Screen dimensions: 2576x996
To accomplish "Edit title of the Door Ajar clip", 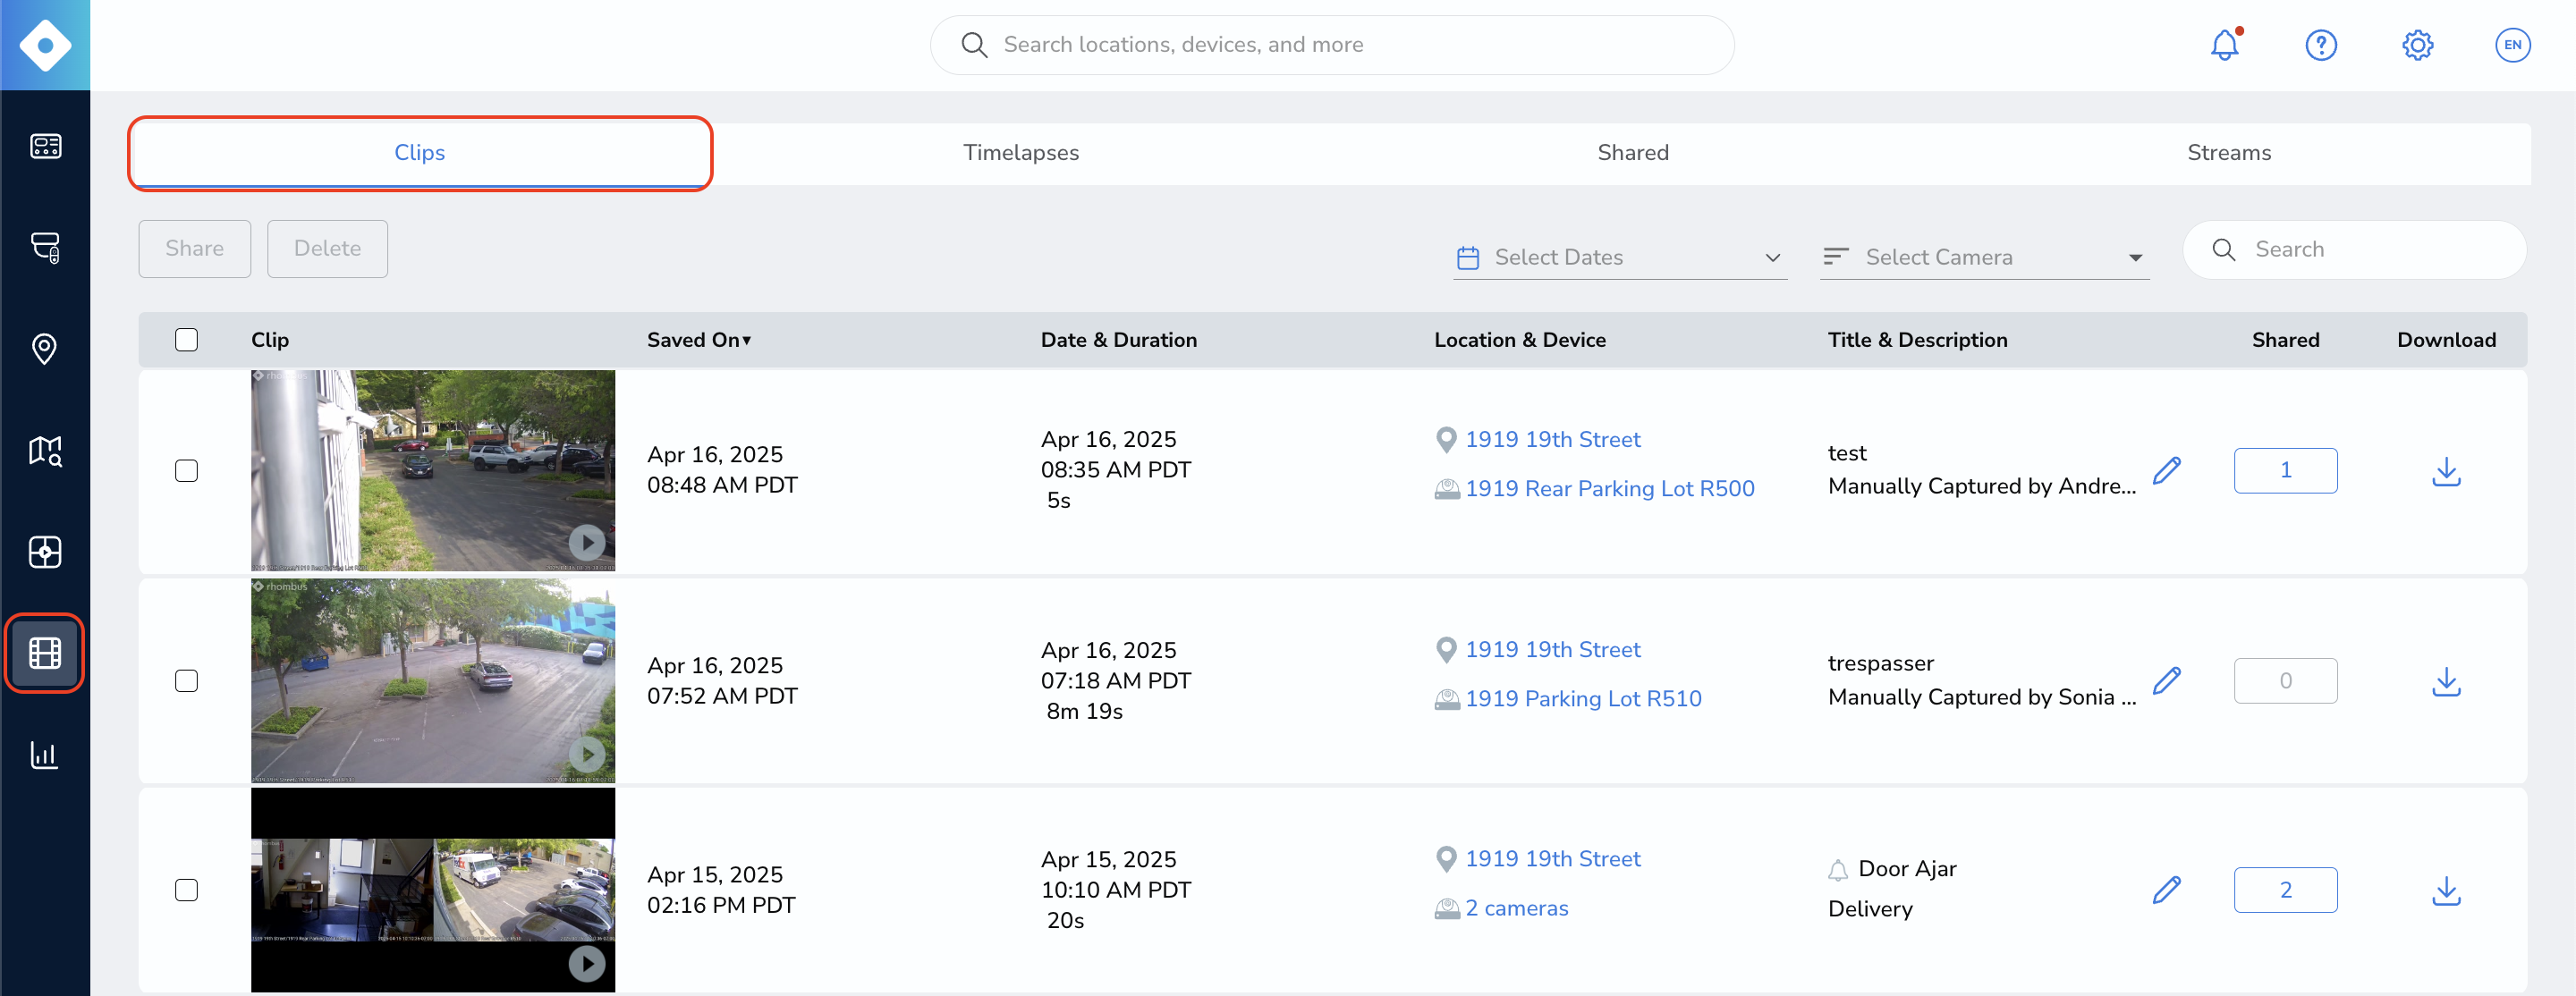I will tap(2166, 889).
